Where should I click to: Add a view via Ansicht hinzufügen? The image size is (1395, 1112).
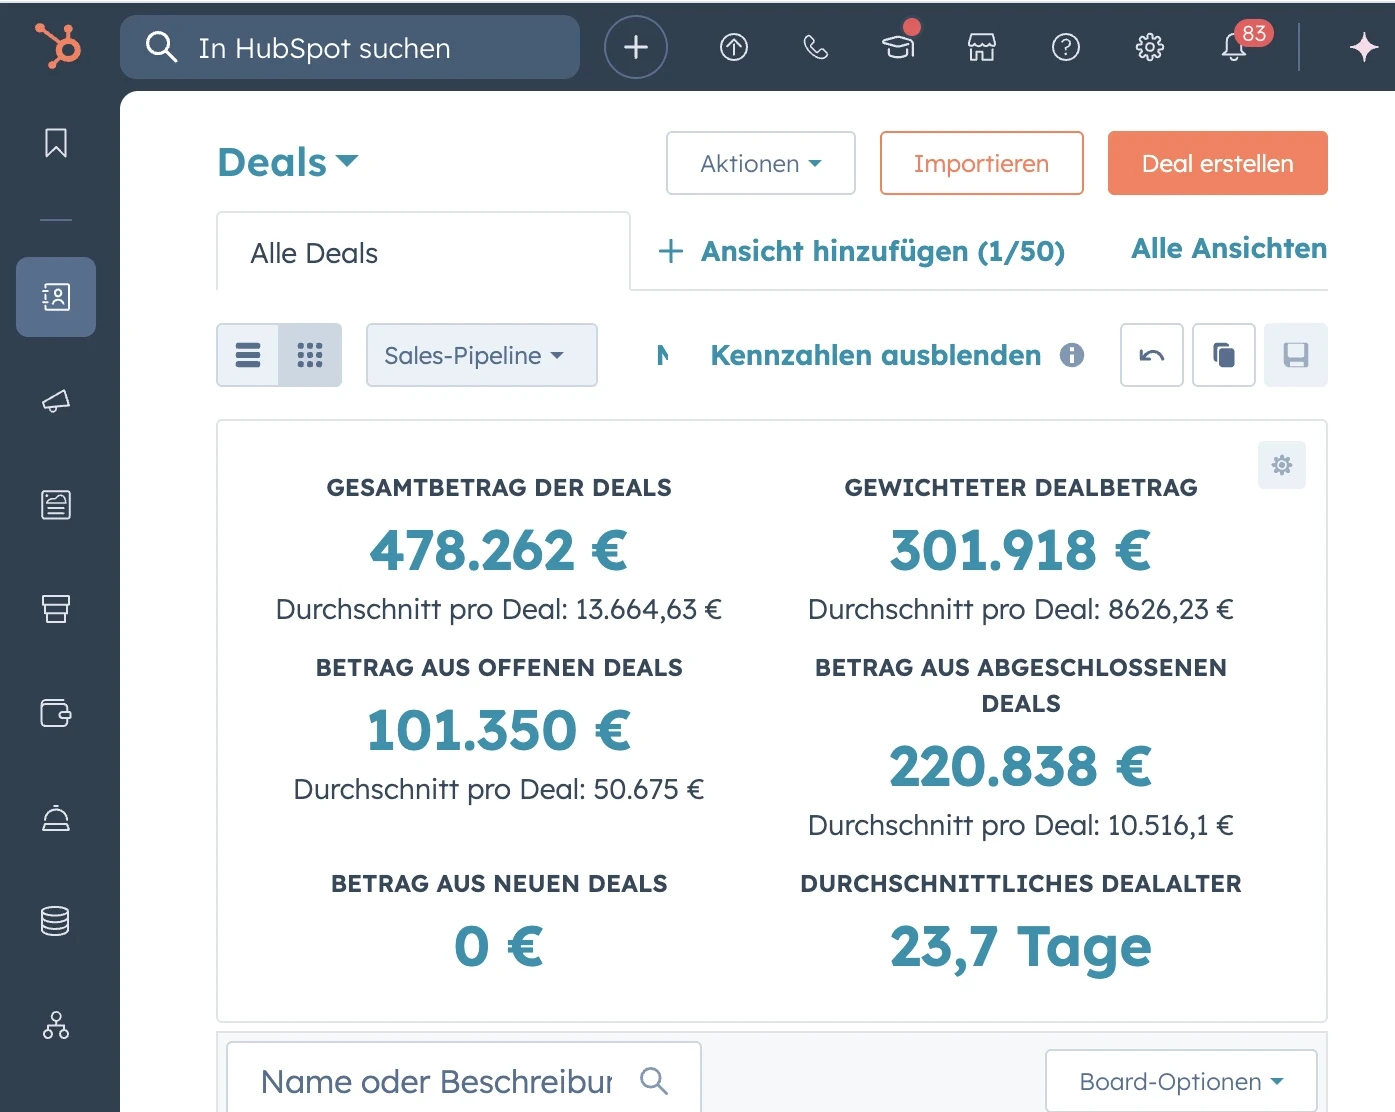click(x=862, y=251)
